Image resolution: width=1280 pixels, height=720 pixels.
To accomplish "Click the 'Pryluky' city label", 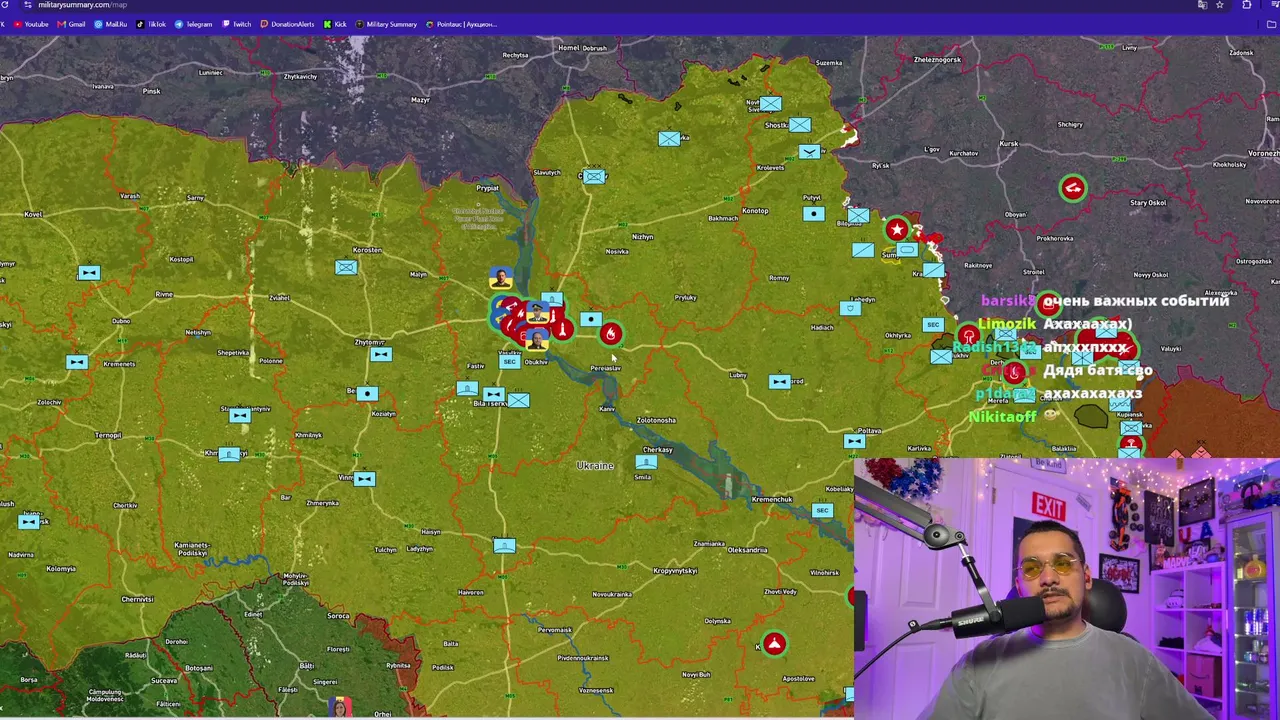I will (x=685, y=297).
